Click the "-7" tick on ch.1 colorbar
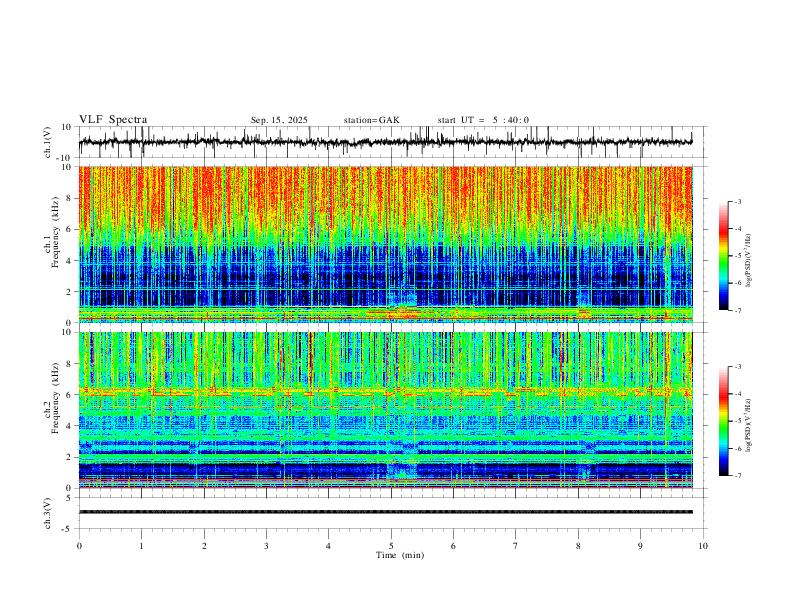This screenshot has width=792, height=612. click(x=737, y=310)
